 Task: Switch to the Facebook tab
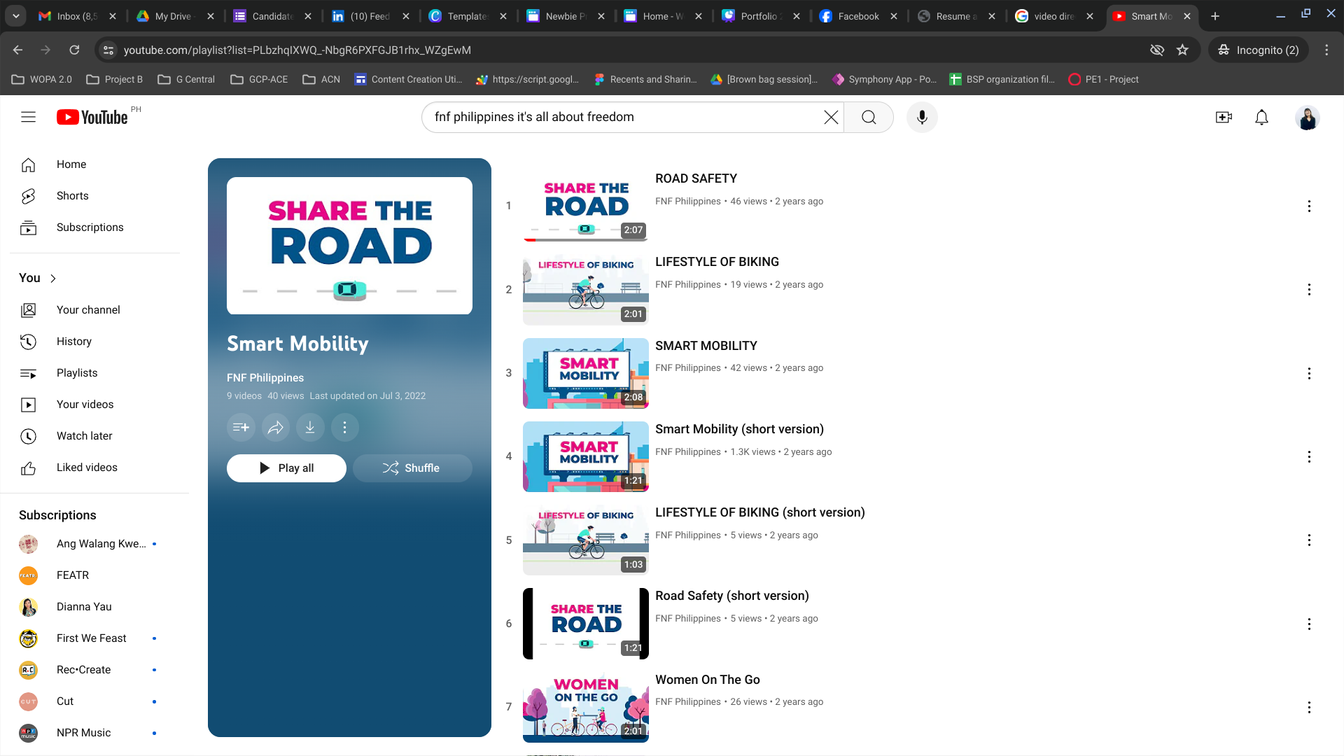(x=856, y=16)
